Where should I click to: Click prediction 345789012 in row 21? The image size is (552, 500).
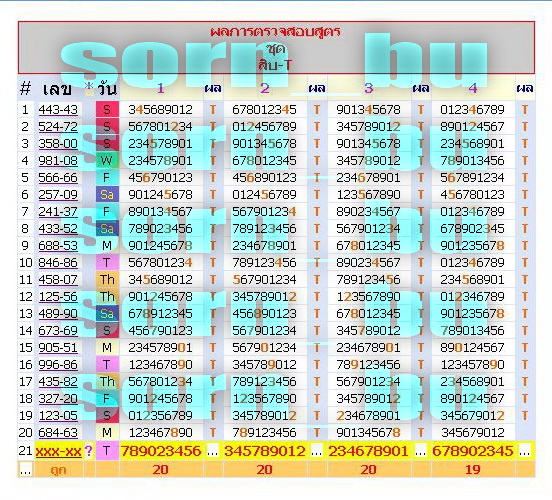265,451
